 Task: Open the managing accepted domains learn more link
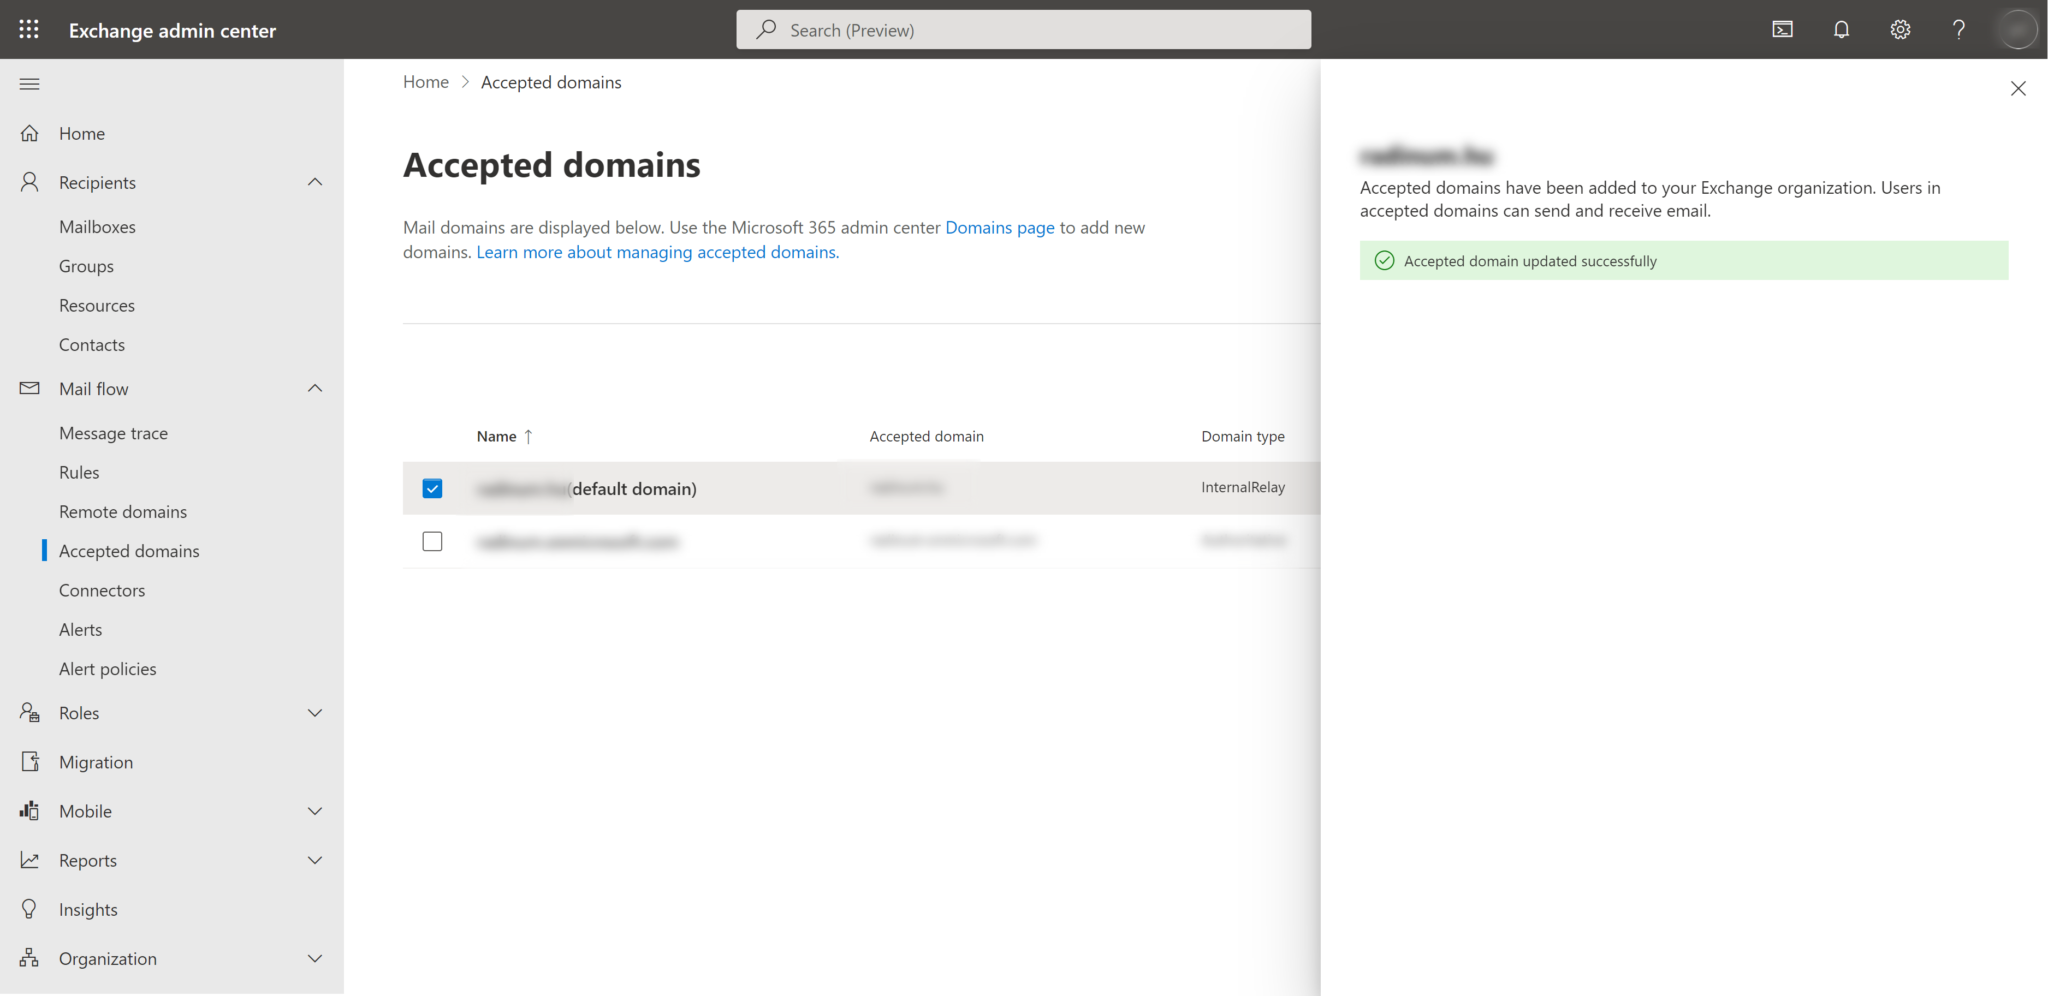(x=656, y=252)
